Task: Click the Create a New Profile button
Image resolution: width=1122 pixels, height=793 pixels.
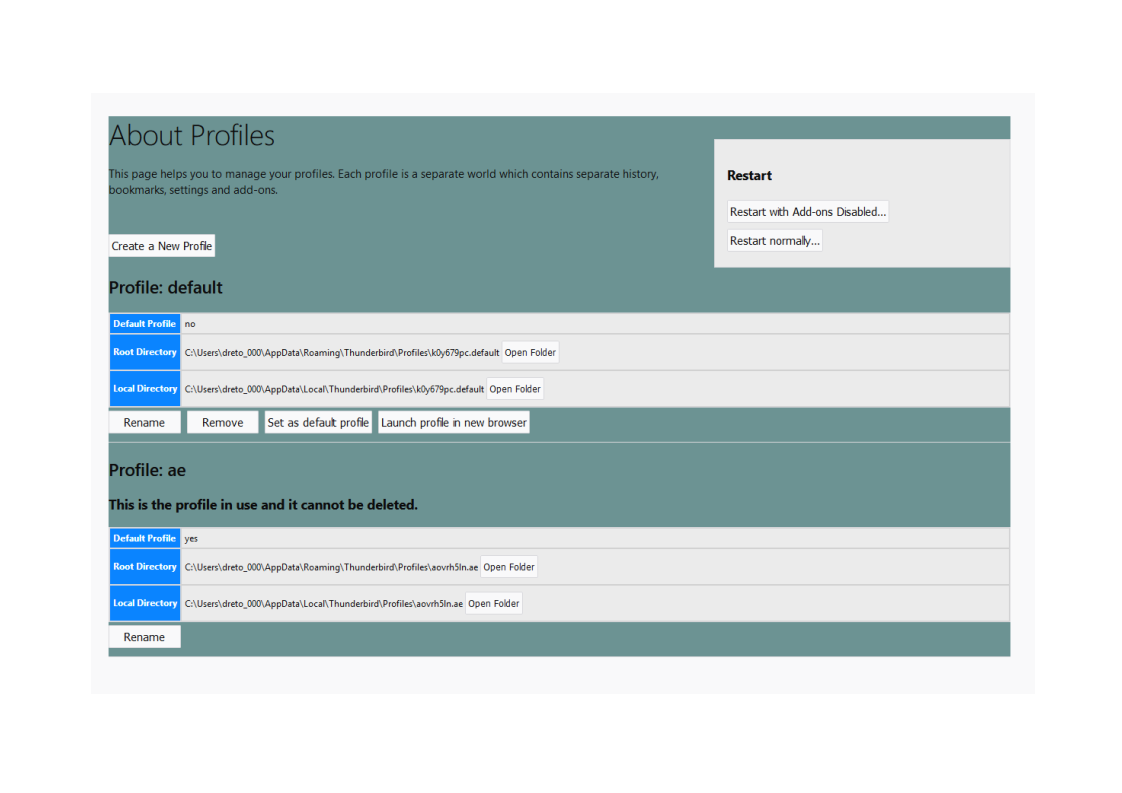Action: click(x=161, y=246)
